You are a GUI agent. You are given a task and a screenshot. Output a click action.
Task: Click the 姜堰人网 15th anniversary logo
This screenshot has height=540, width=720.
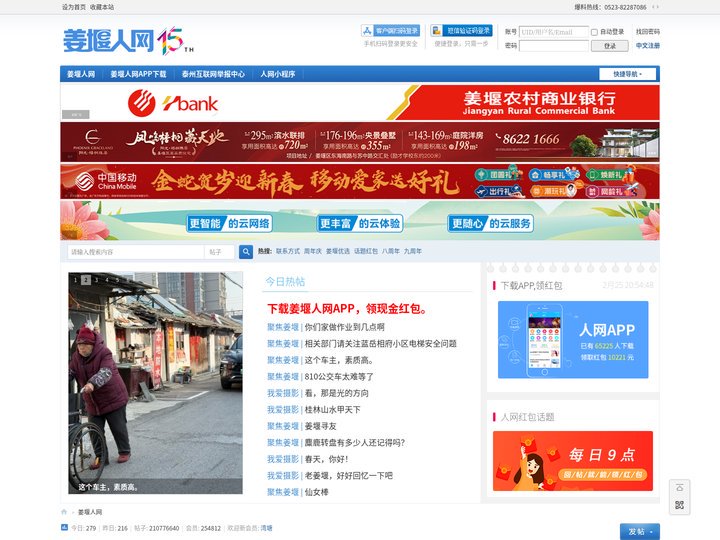[x=128, y=41]
